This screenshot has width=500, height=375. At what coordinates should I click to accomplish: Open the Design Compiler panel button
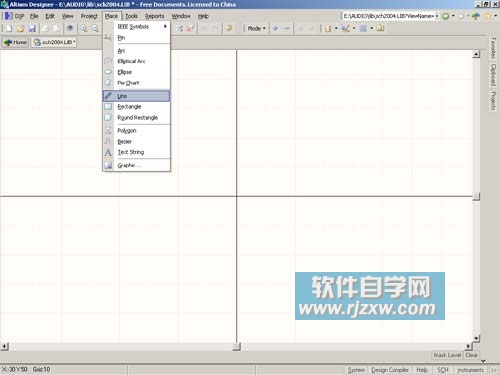click(x=390, y=370)
